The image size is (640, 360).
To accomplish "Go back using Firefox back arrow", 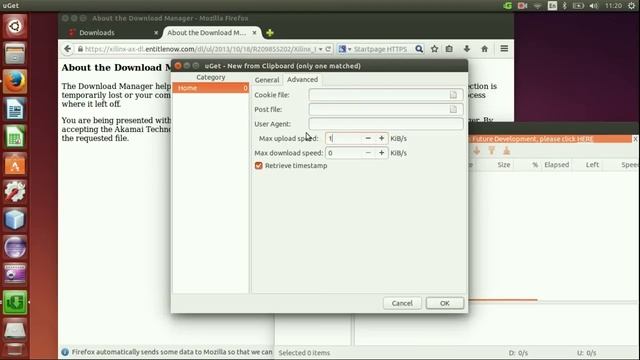I will coord(68,49).
